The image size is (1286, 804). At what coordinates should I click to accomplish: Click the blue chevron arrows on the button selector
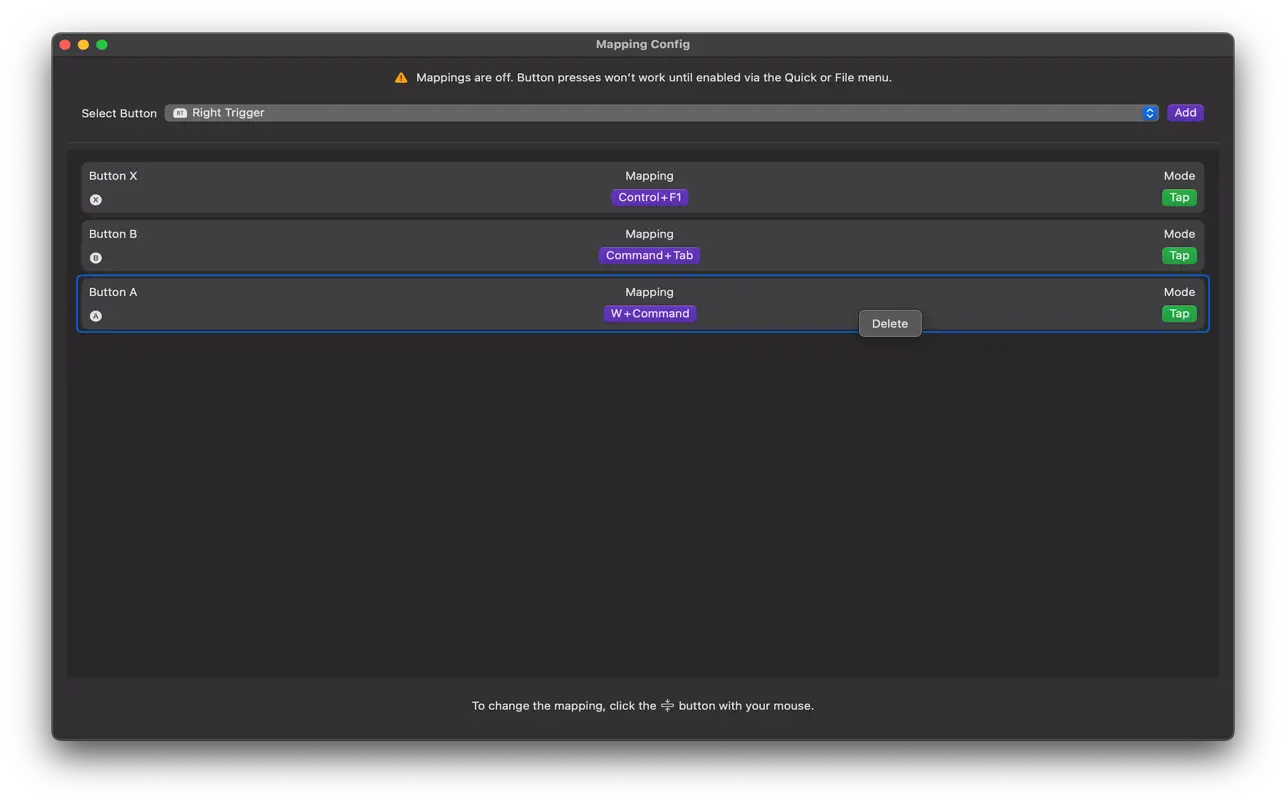1148,112
